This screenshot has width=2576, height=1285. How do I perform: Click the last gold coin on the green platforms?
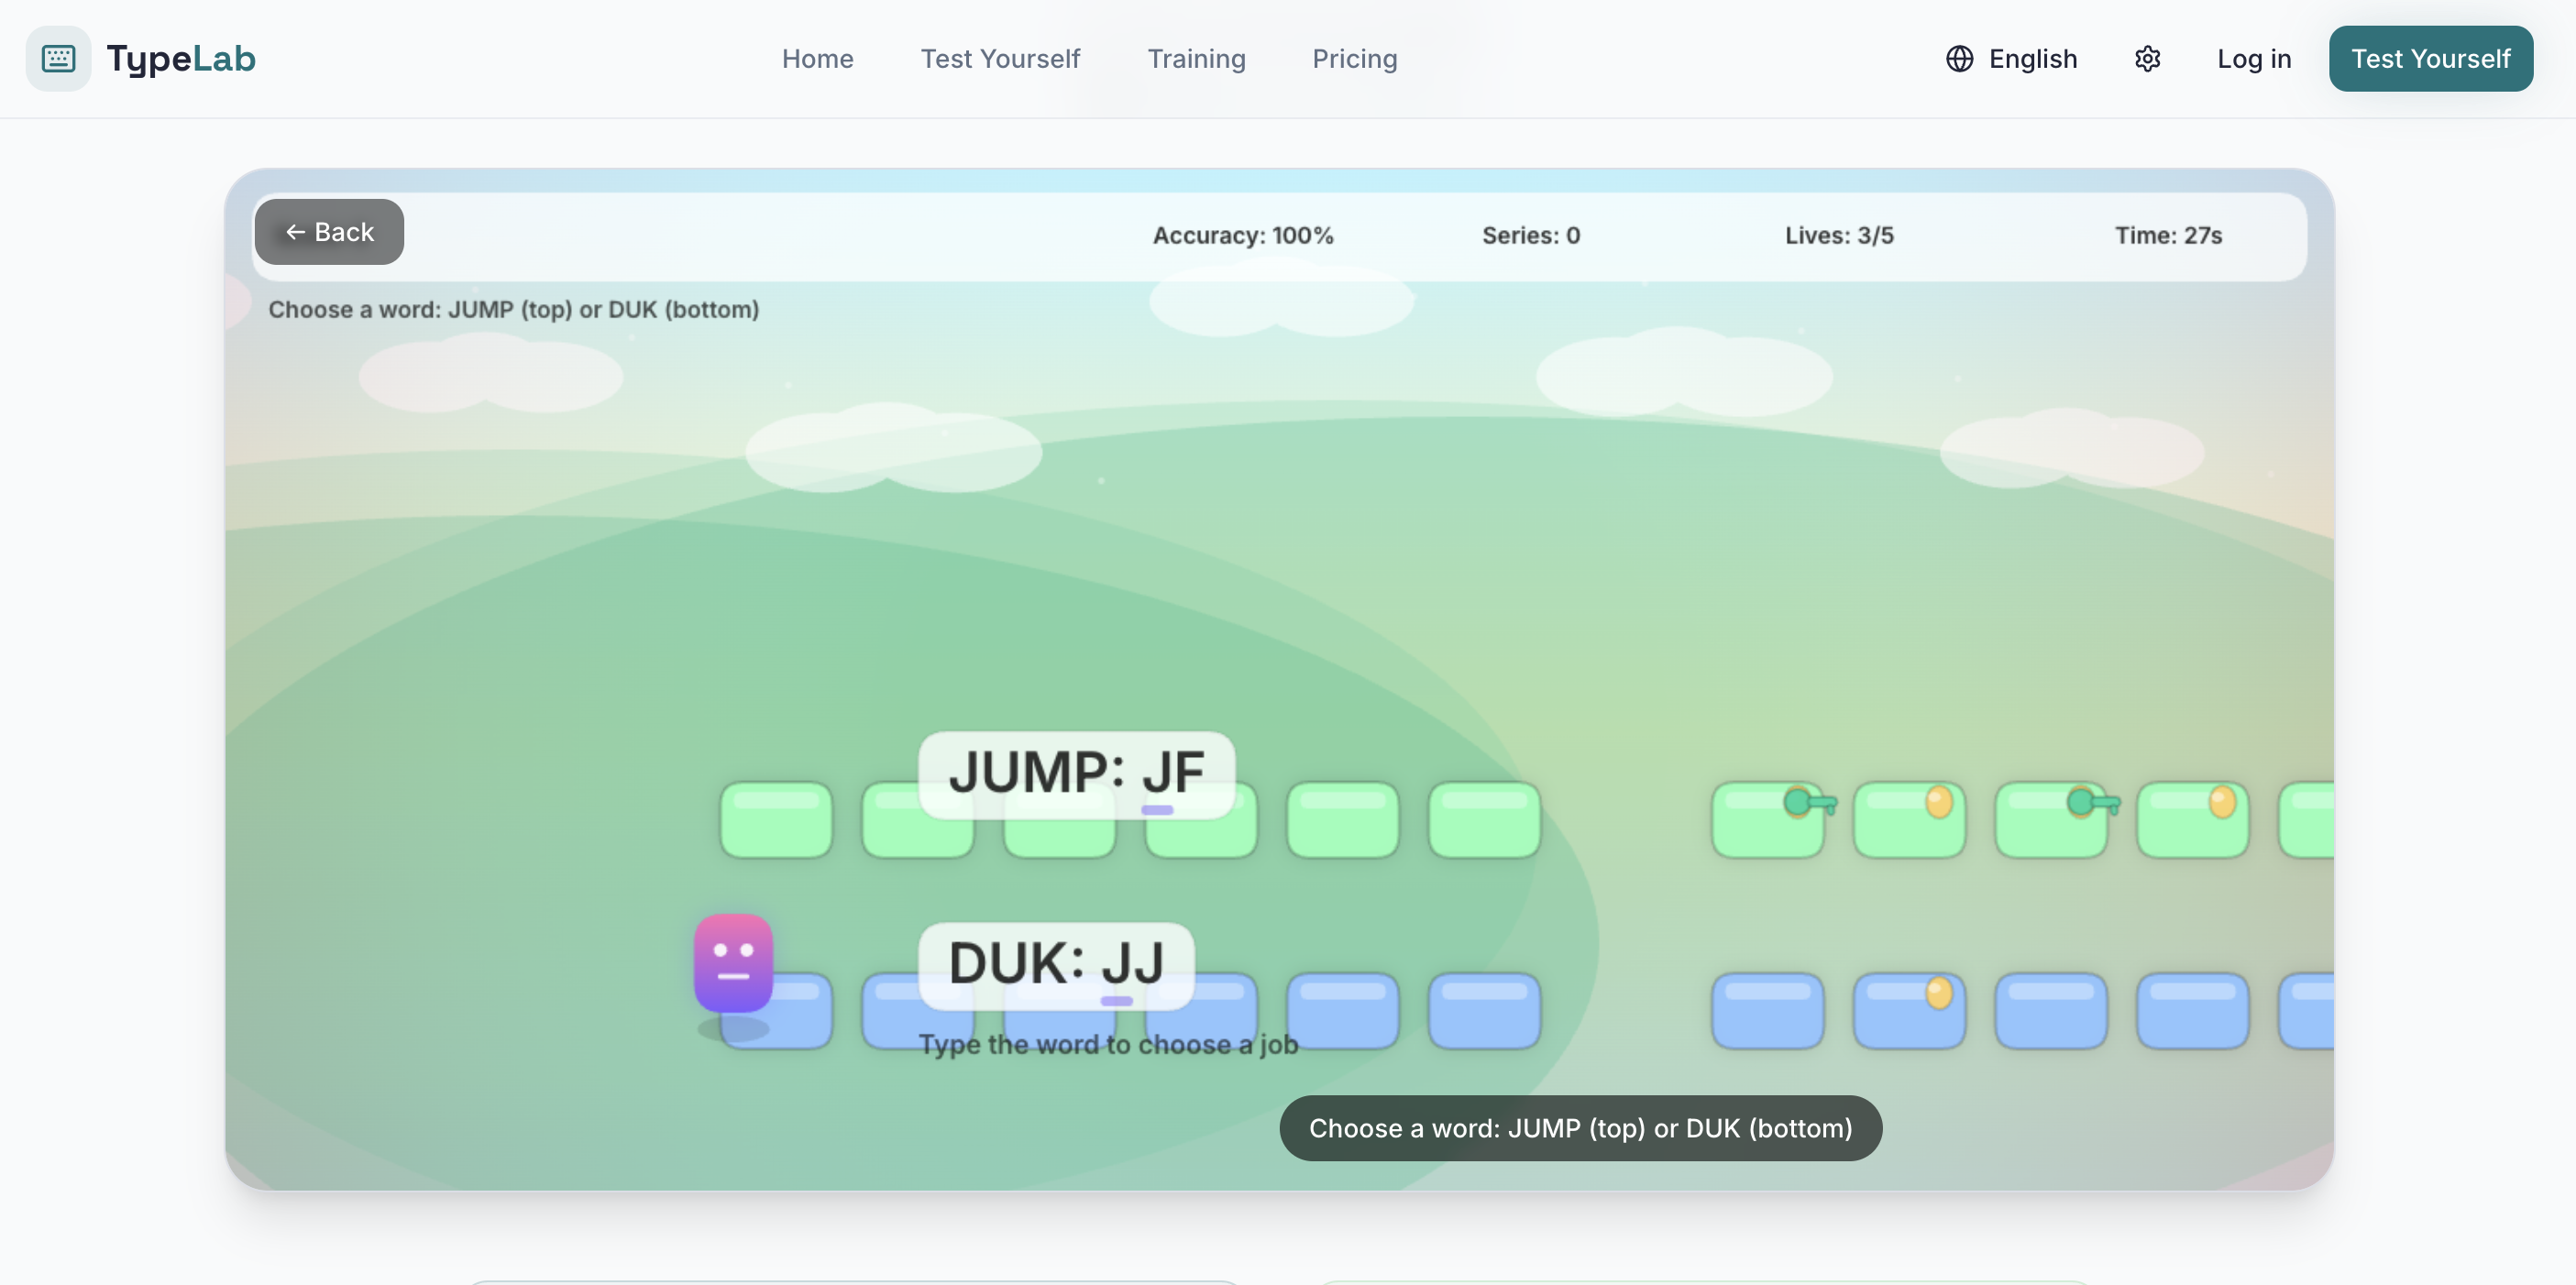[x=2221, y=801]
